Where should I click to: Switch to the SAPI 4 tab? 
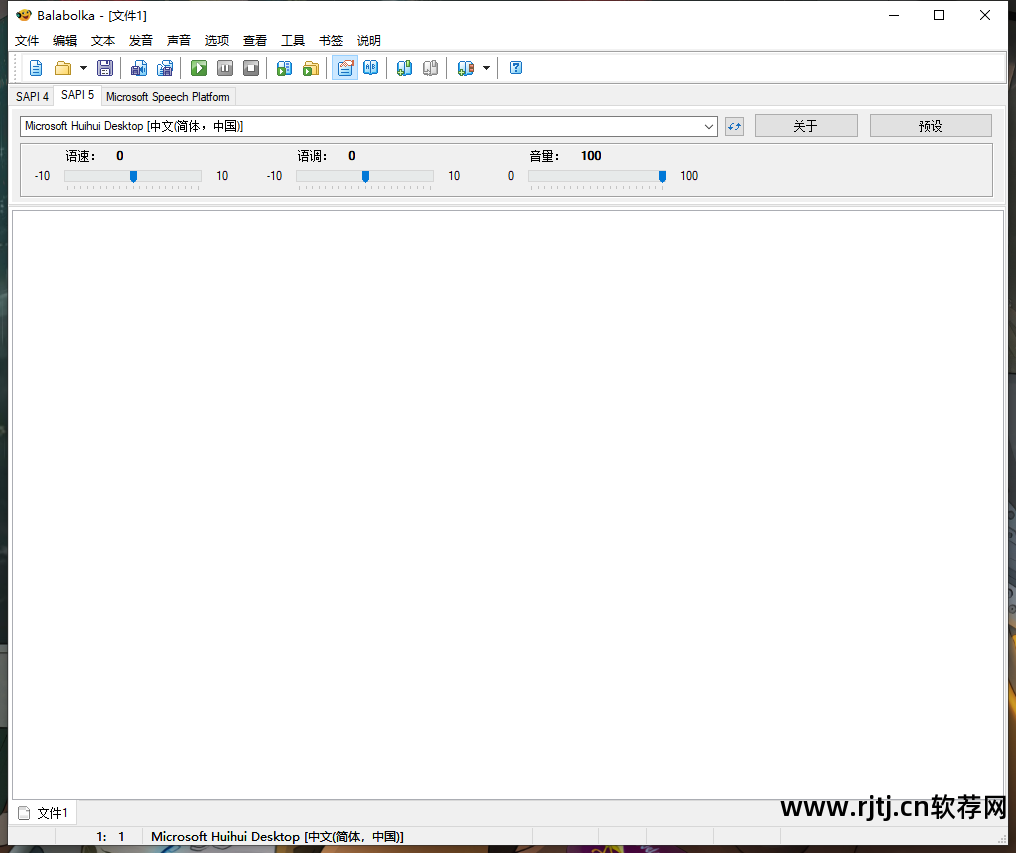tap(32, 97)
